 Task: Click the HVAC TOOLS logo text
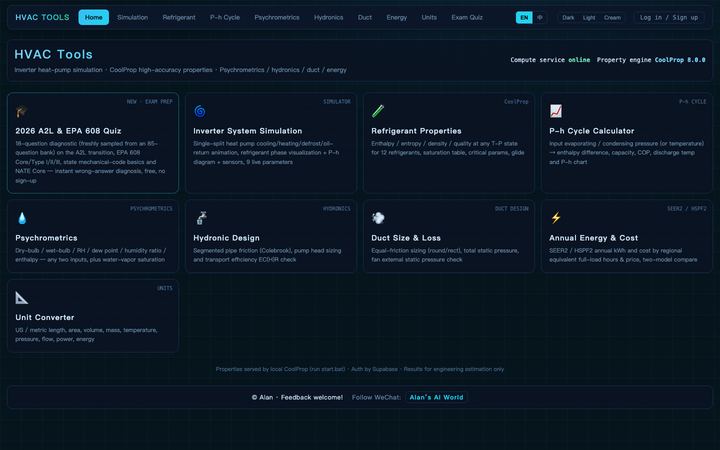[x=42, y=17]
